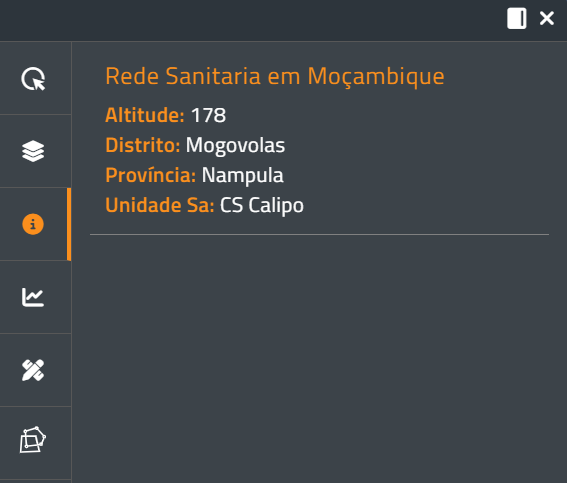Open the layers stack panel
The width and height of the screenshot is (567, 483).
33,151
